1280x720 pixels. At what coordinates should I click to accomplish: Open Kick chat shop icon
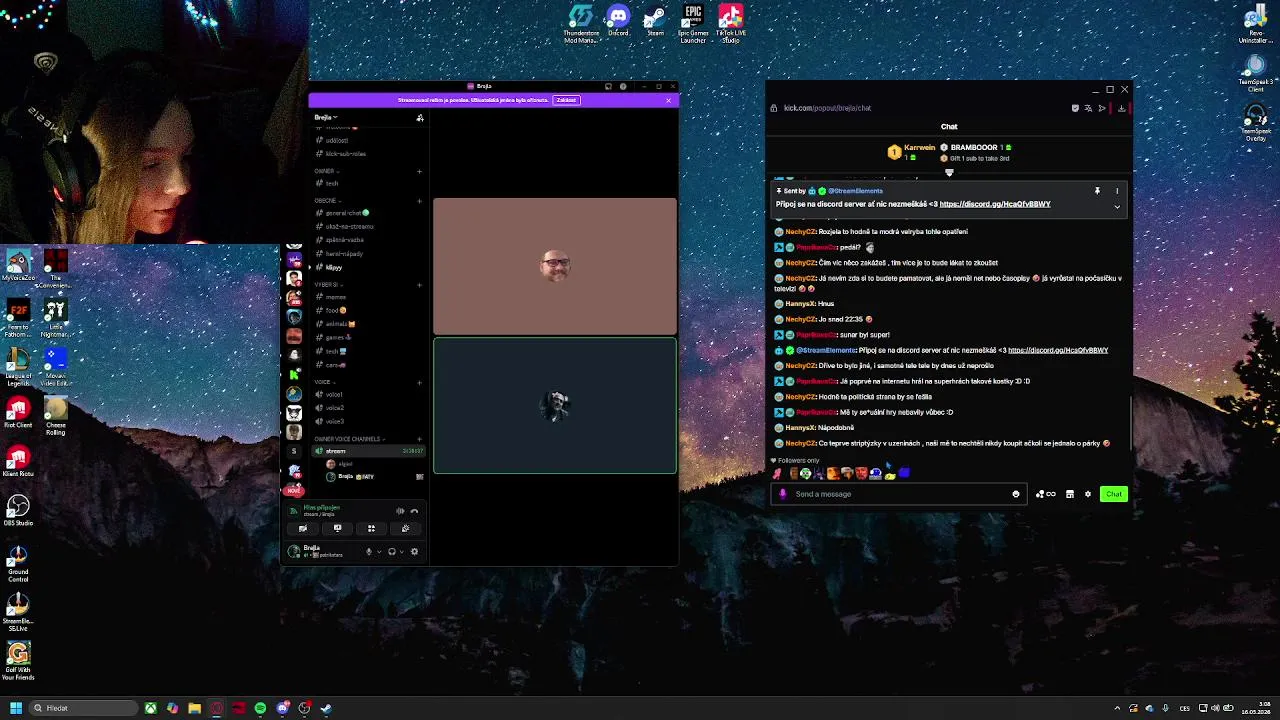[1070, 494]
